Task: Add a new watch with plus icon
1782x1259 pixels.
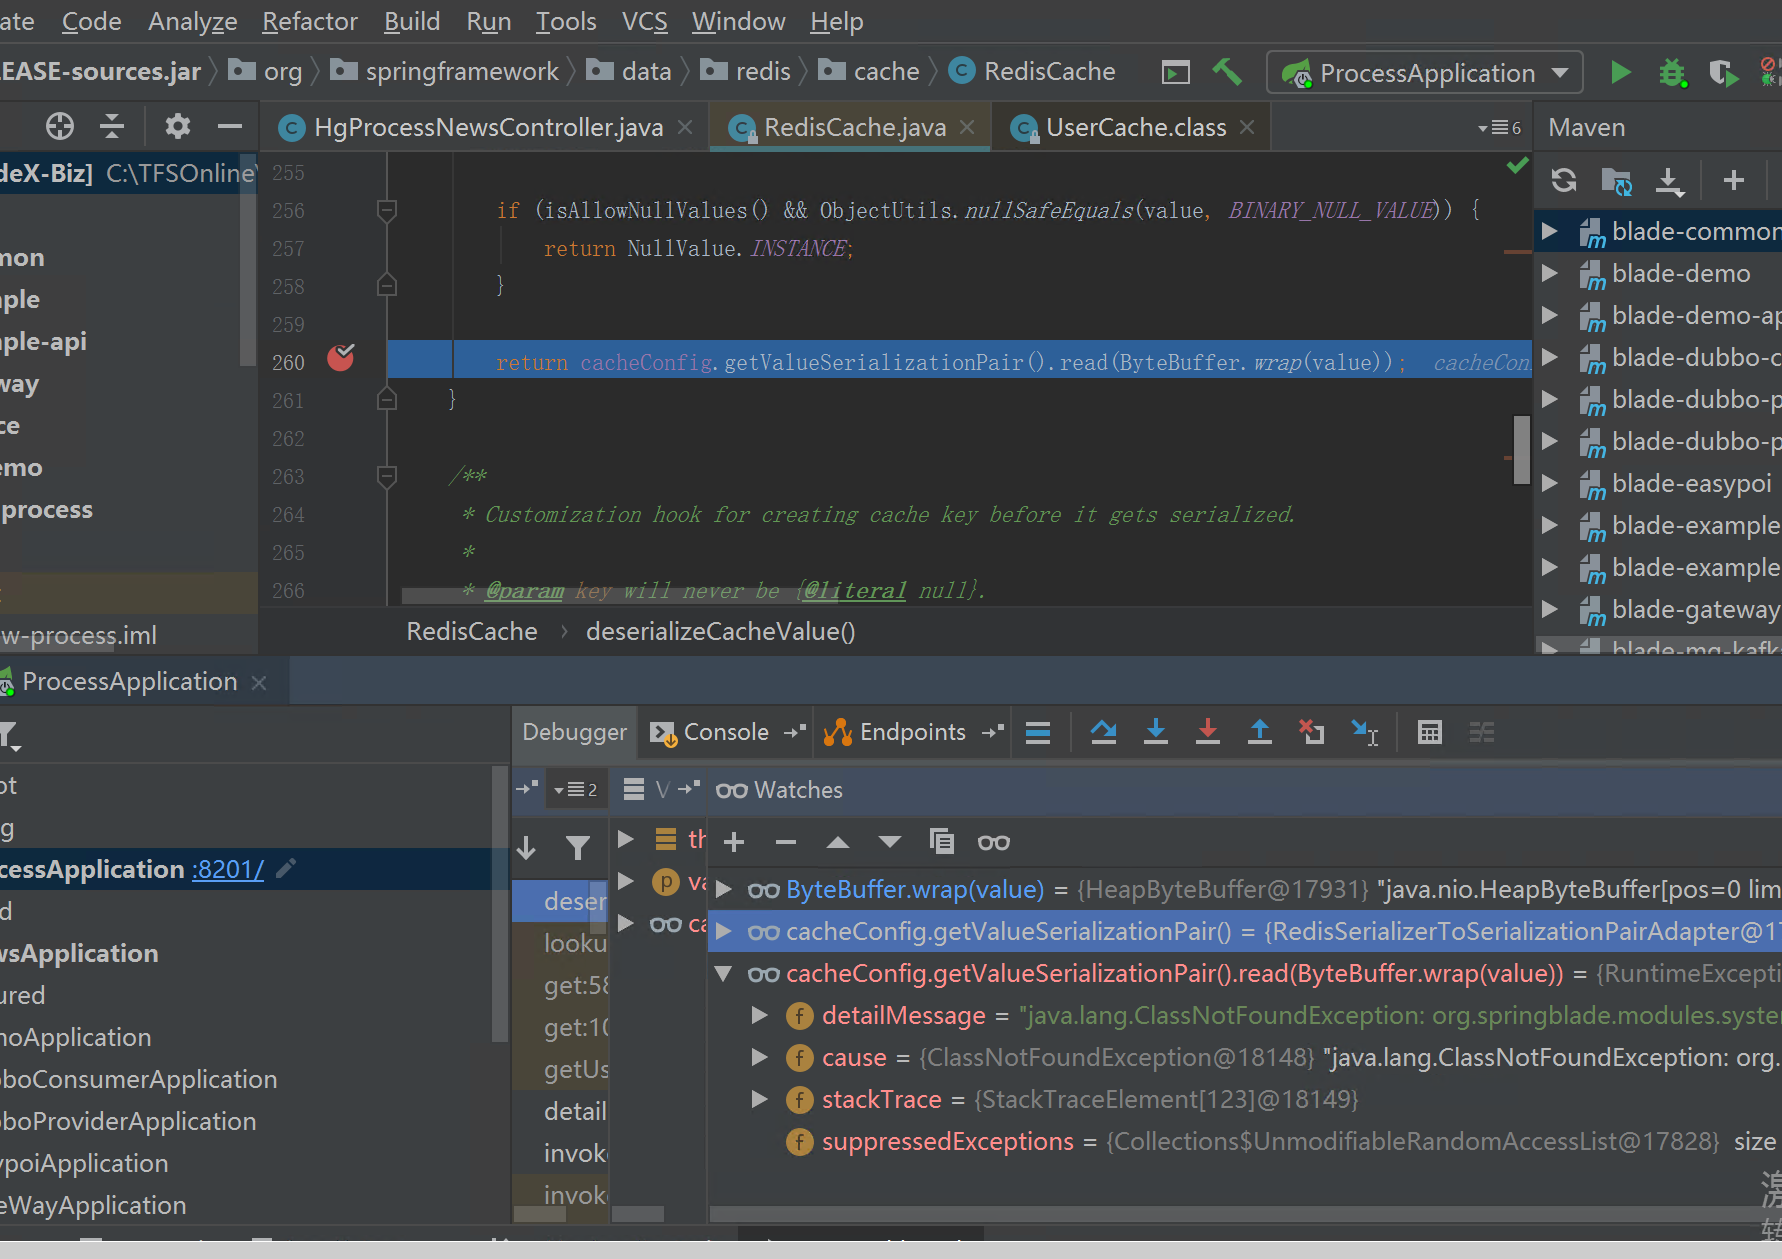Action: pos(734,842)
